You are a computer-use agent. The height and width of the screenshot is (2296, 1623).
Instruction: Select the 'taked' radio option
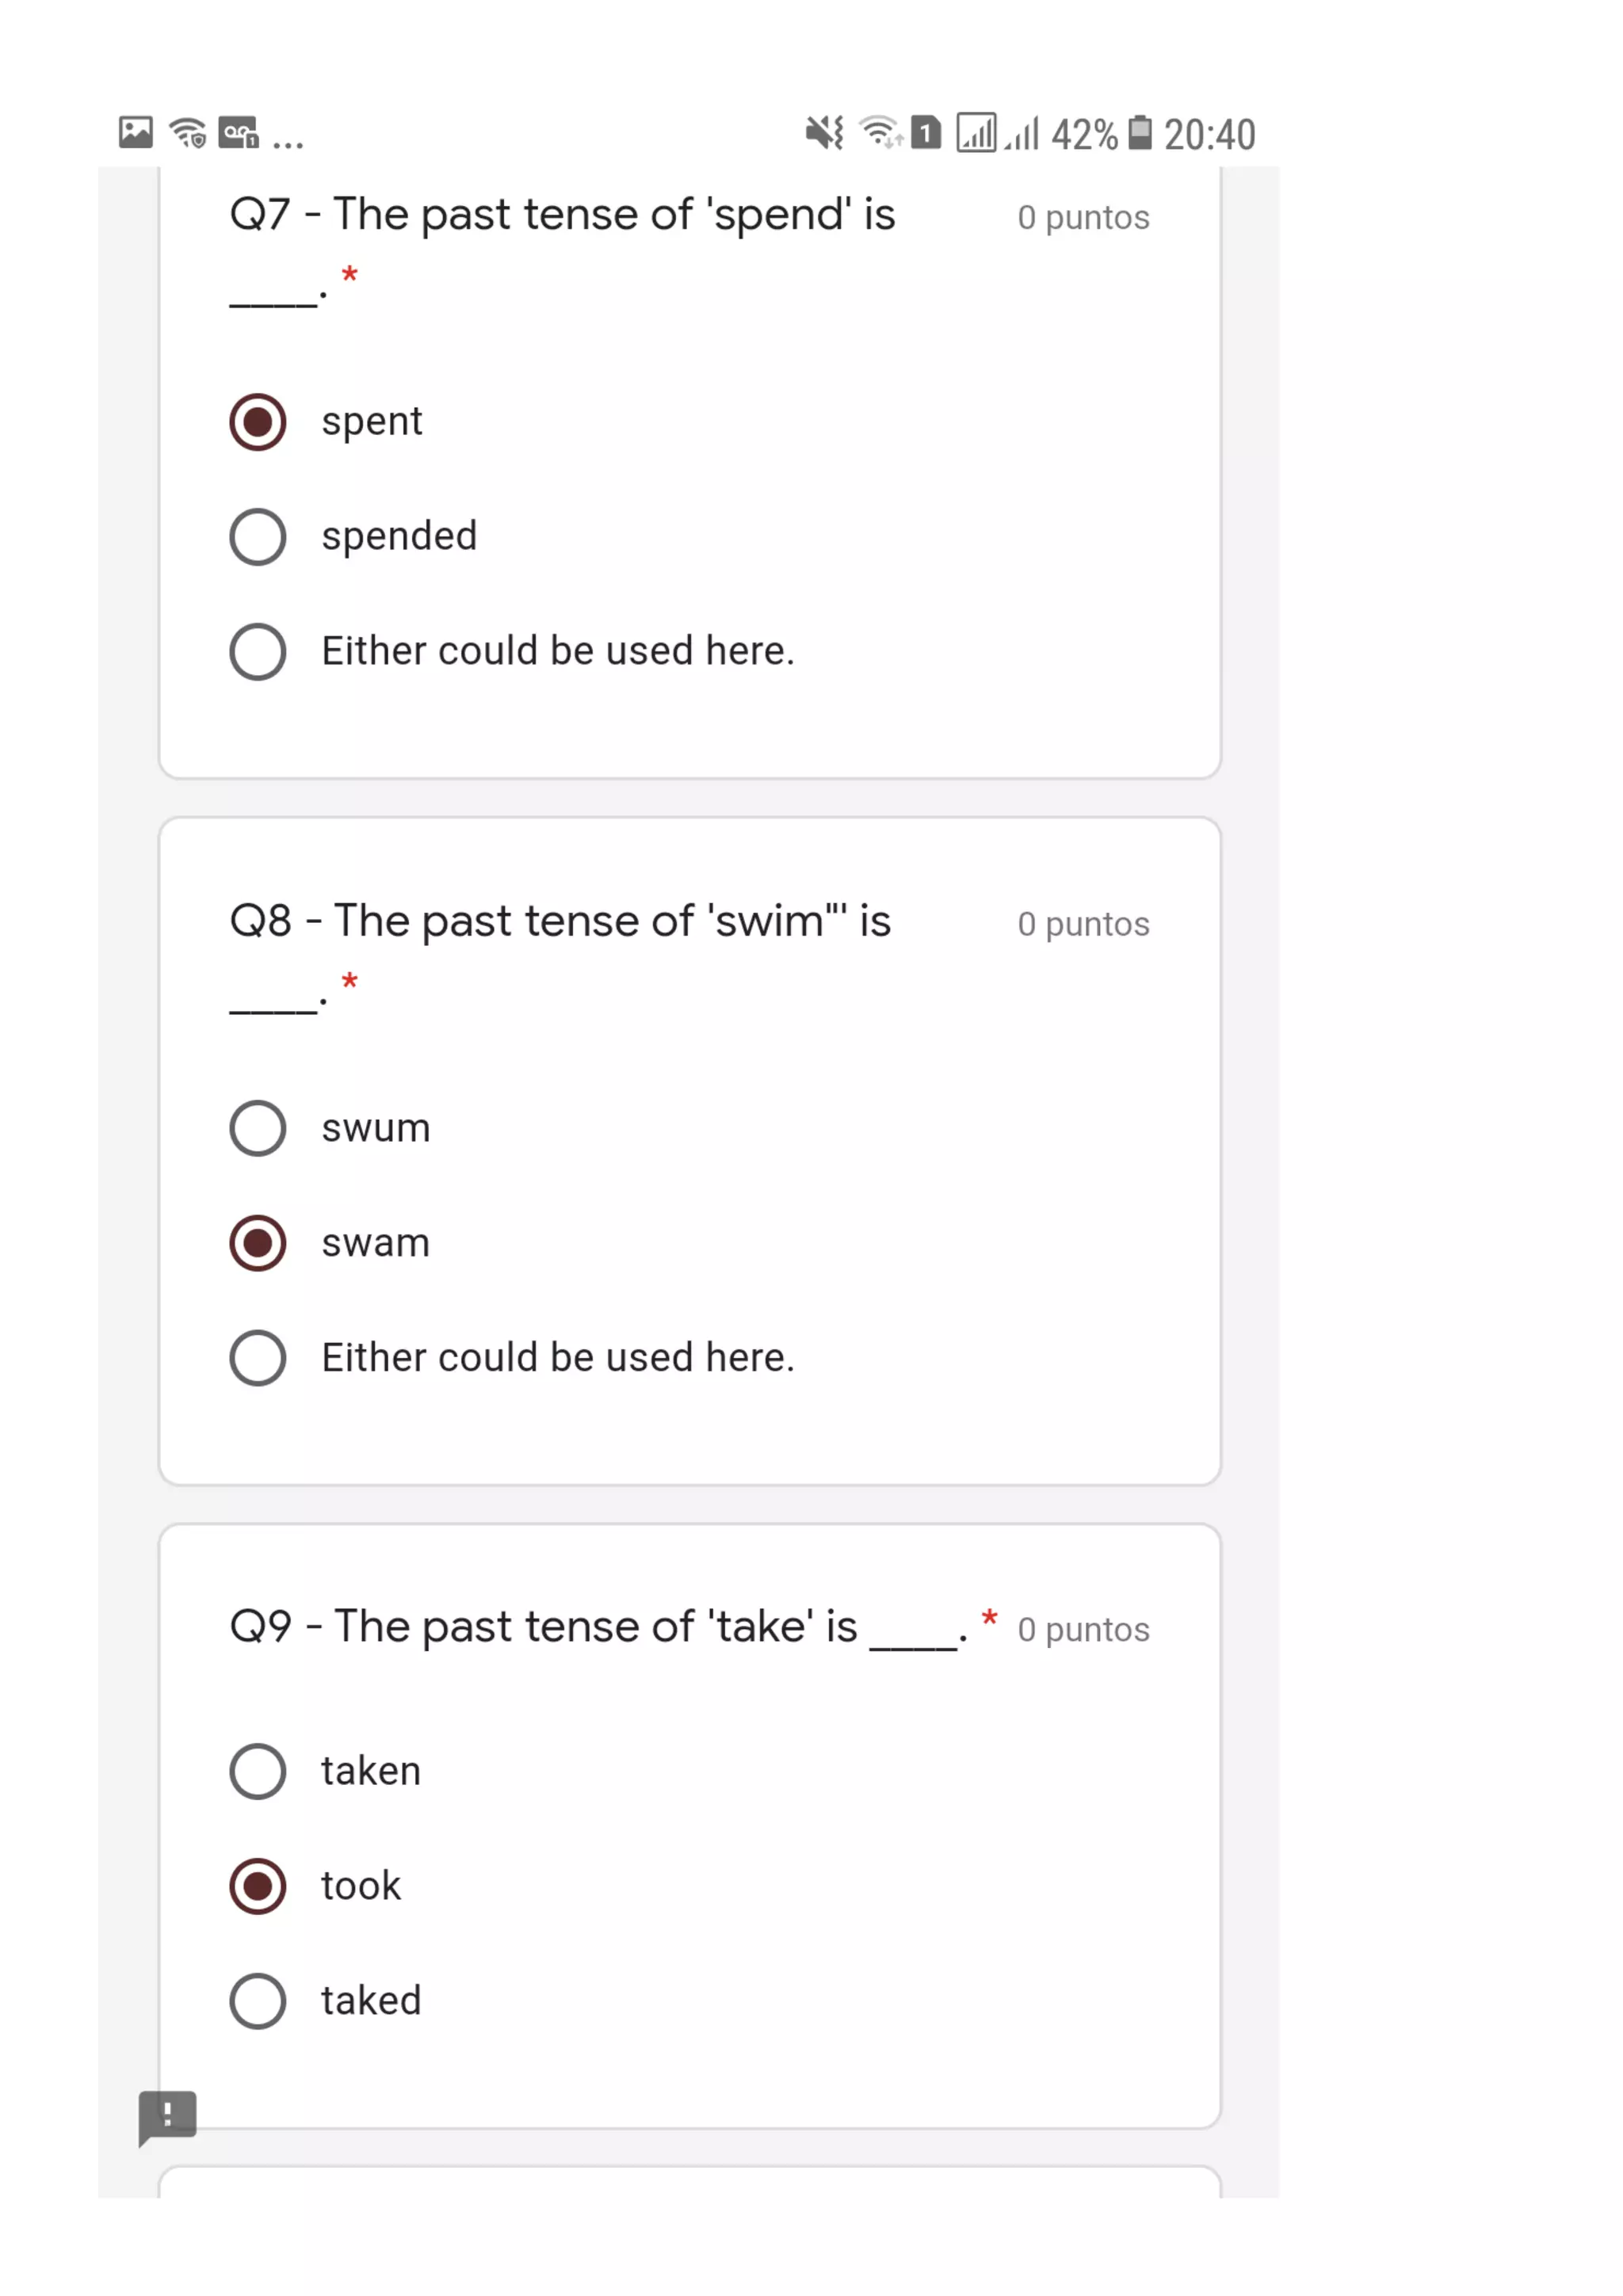[x=258, y=2001]
